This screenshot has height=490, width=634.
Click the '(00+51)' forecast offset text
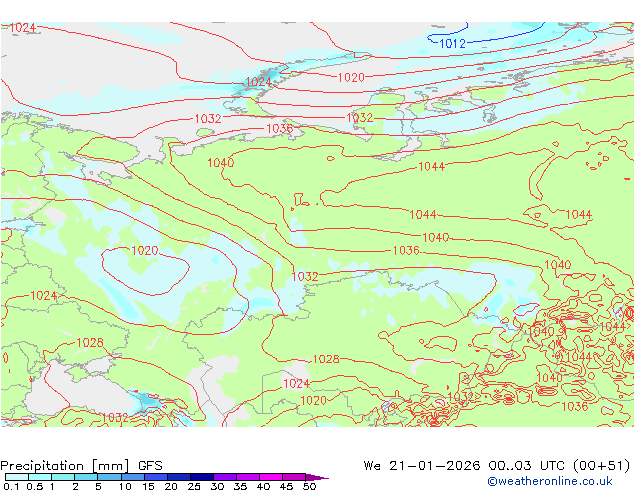tap(601, 466)
